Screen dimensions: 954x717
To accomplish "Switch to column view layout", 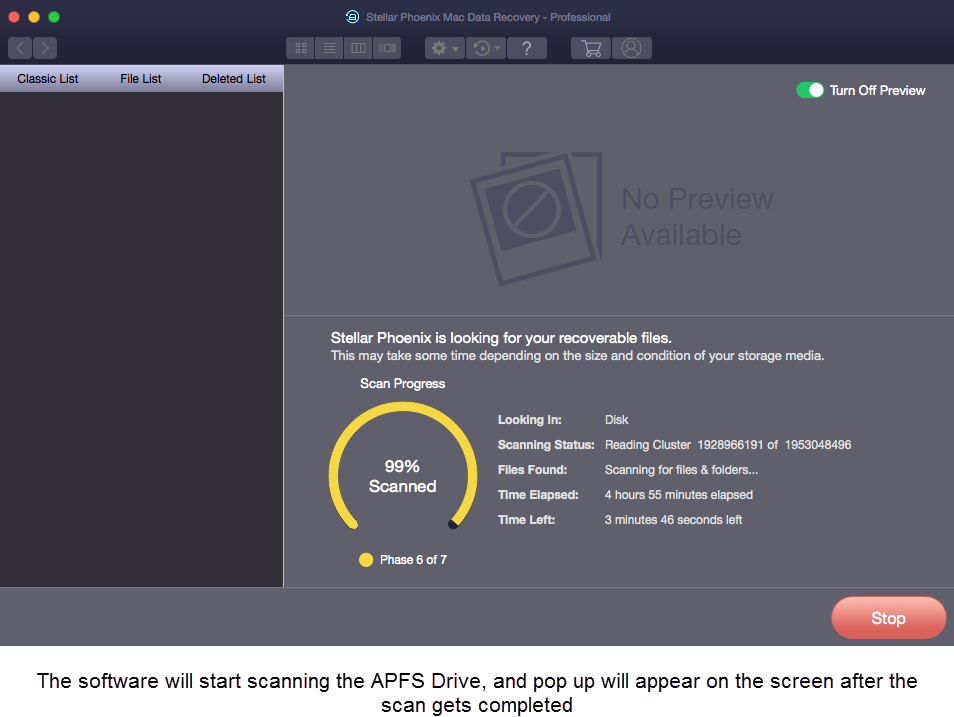I will coord(358,48).
